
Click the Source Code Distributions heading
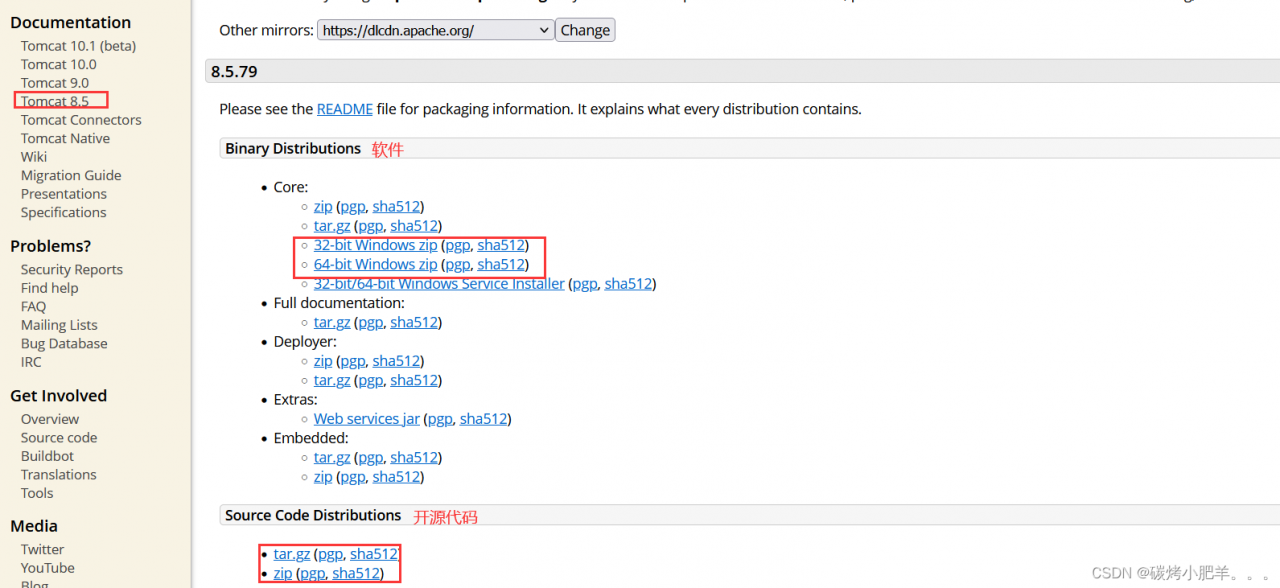tap(313, 515)
